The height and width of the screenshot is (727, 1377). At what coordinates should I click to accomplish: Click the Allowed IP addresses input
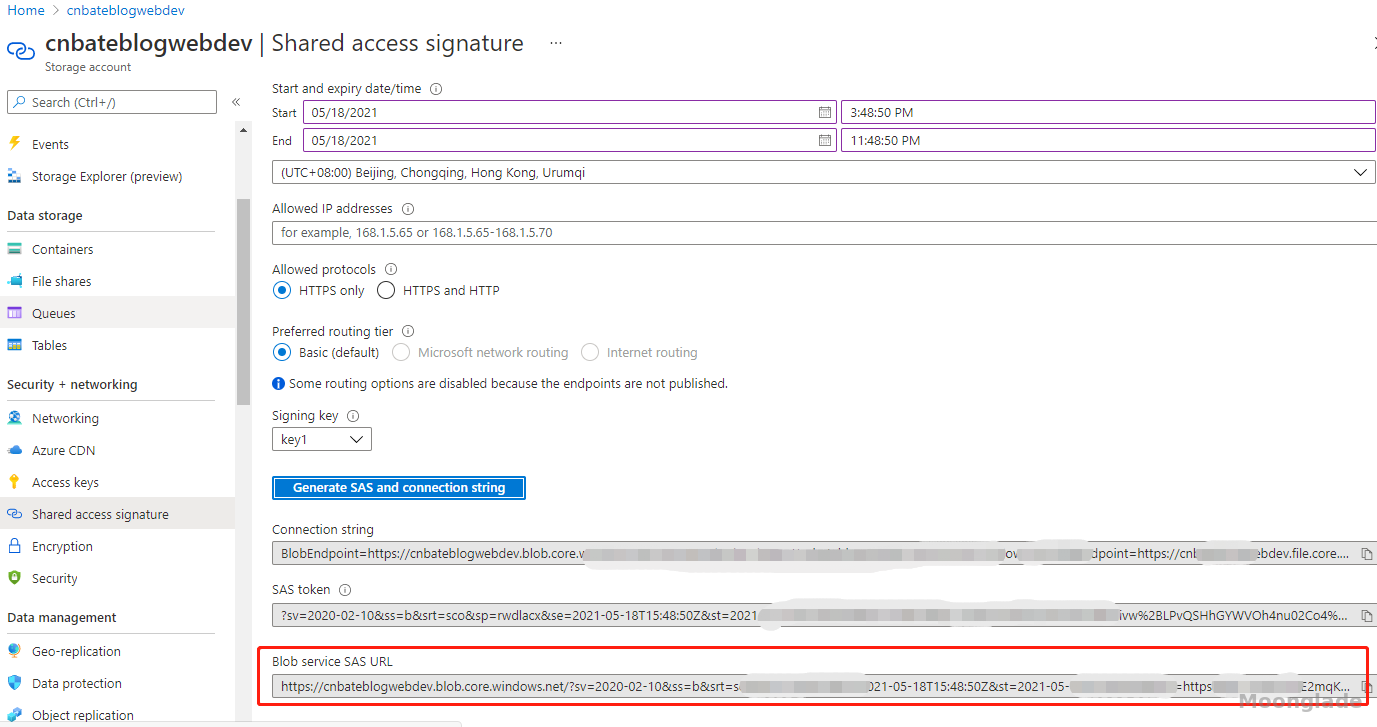(x=823, y=232)
